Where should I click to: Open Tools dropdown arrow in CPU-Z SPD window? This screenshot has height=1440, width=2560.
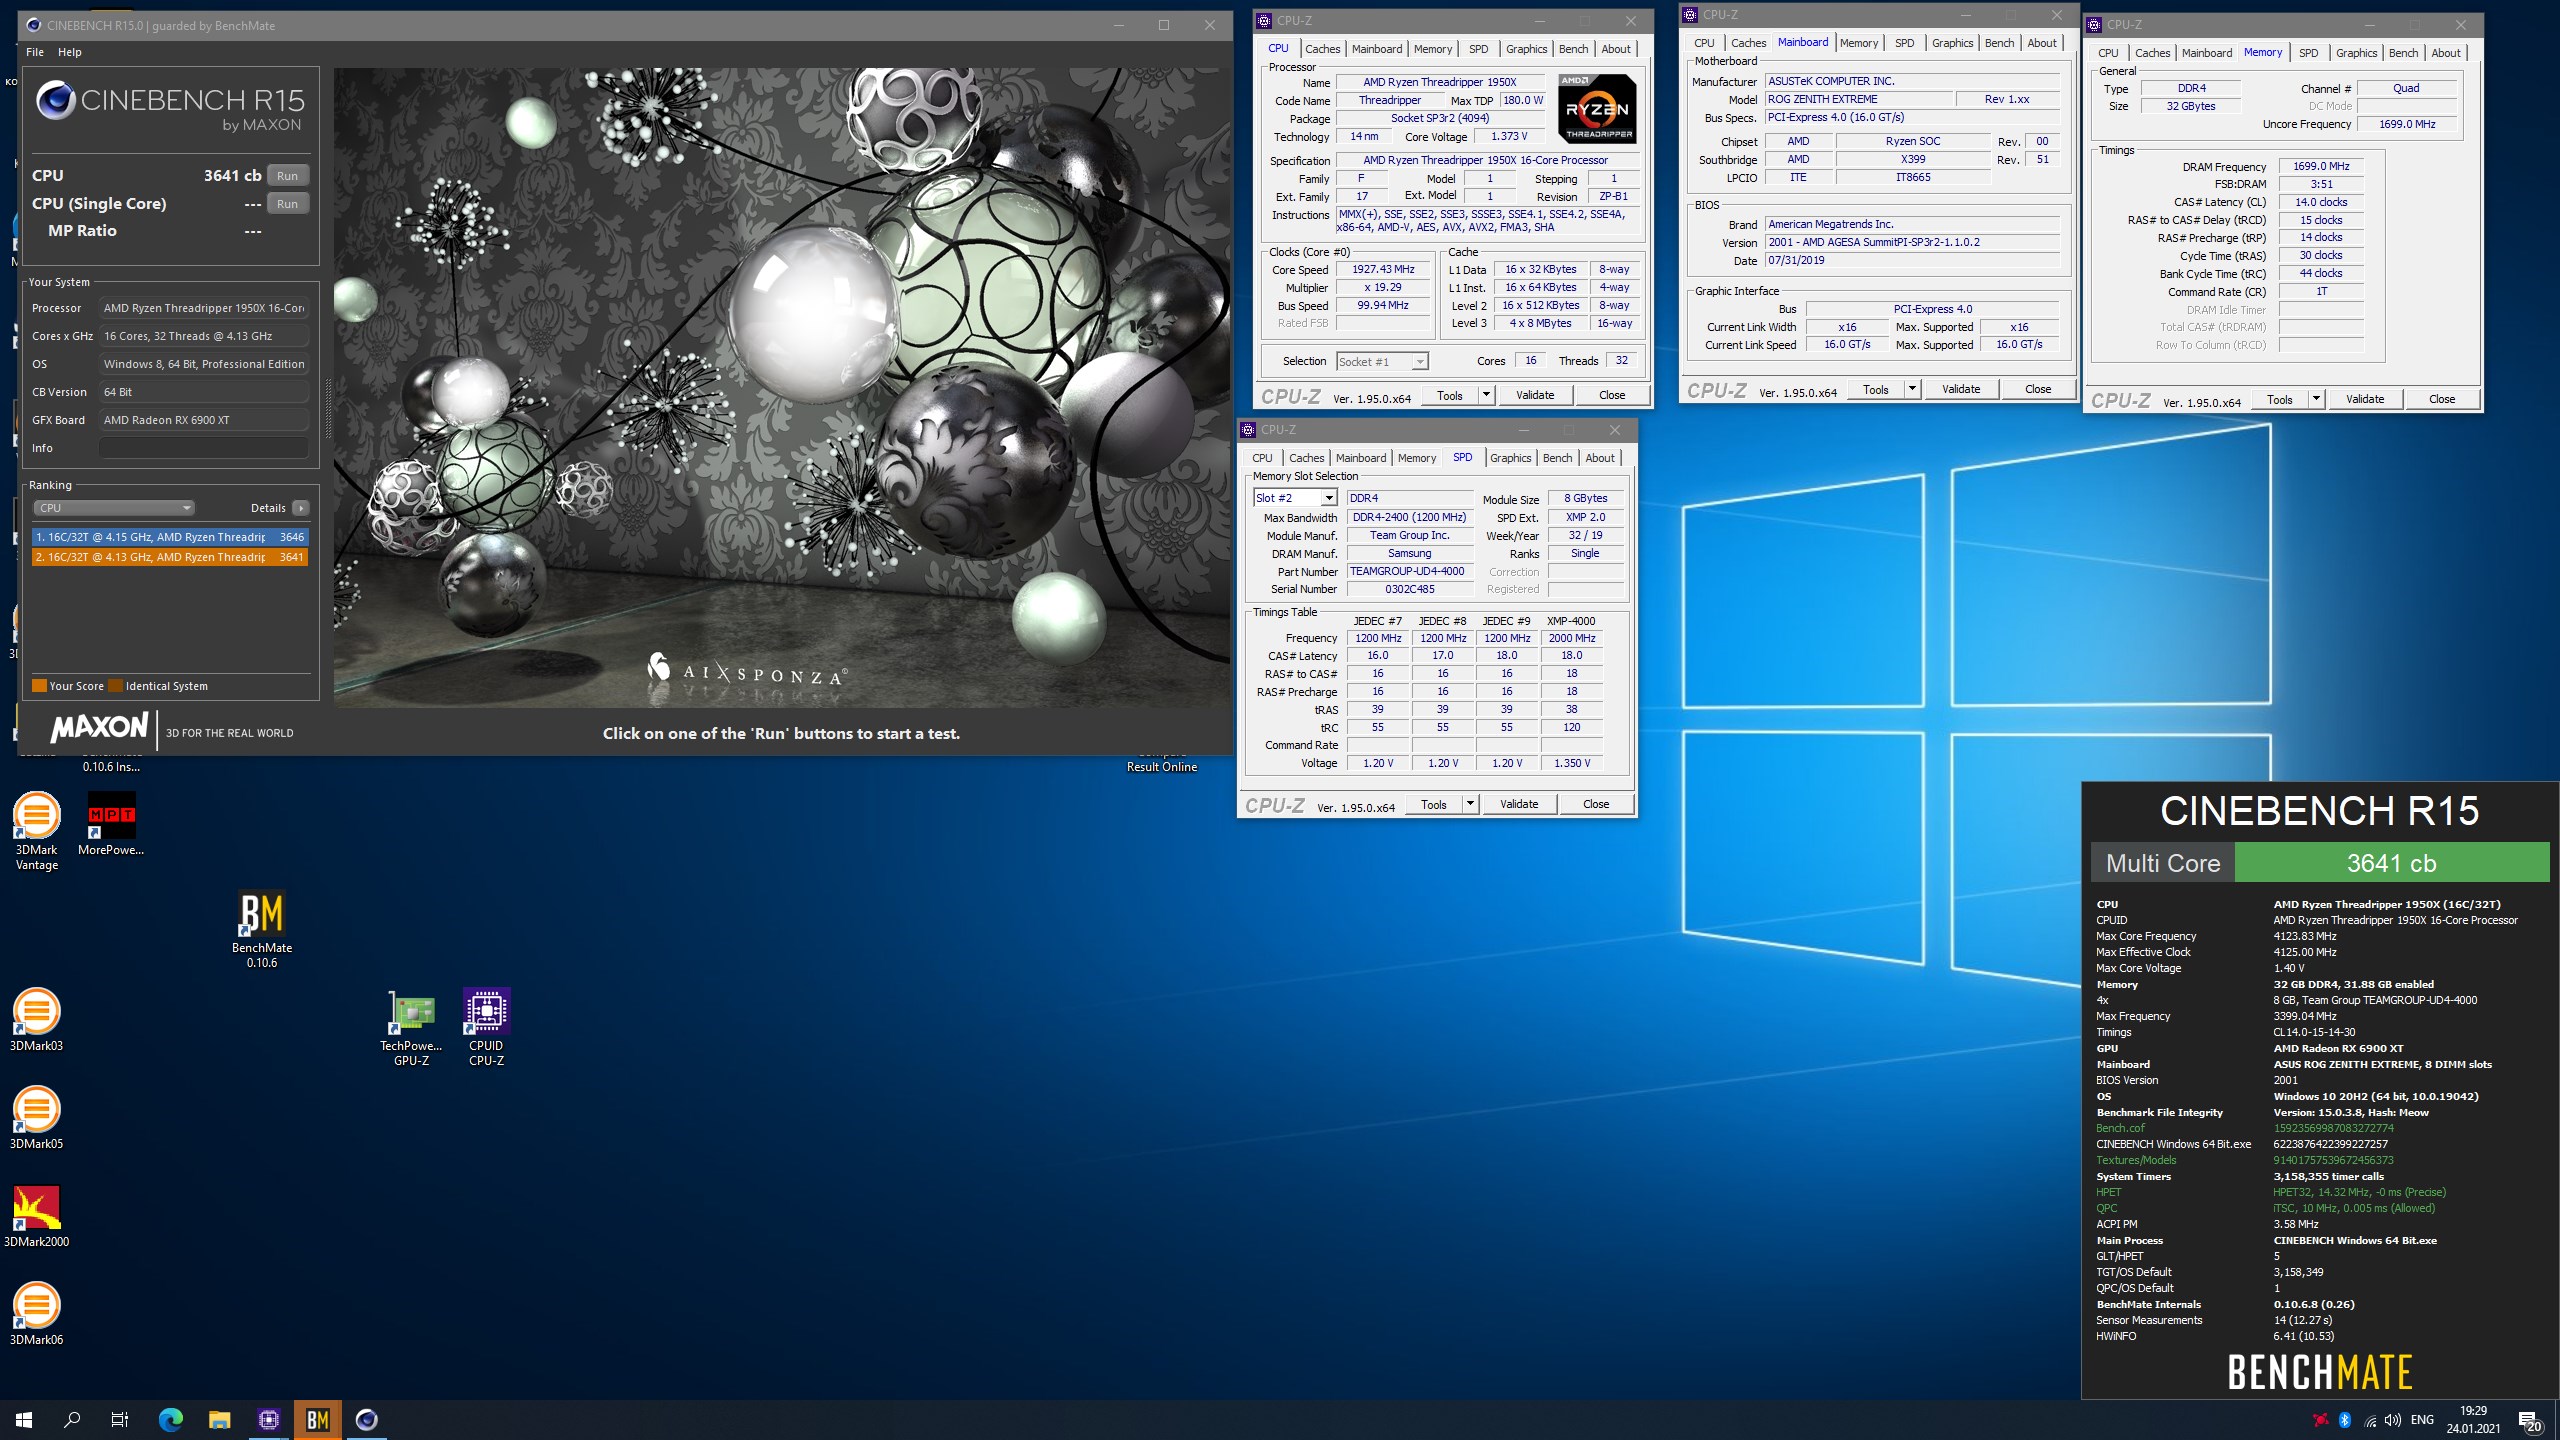point(1470,804)
